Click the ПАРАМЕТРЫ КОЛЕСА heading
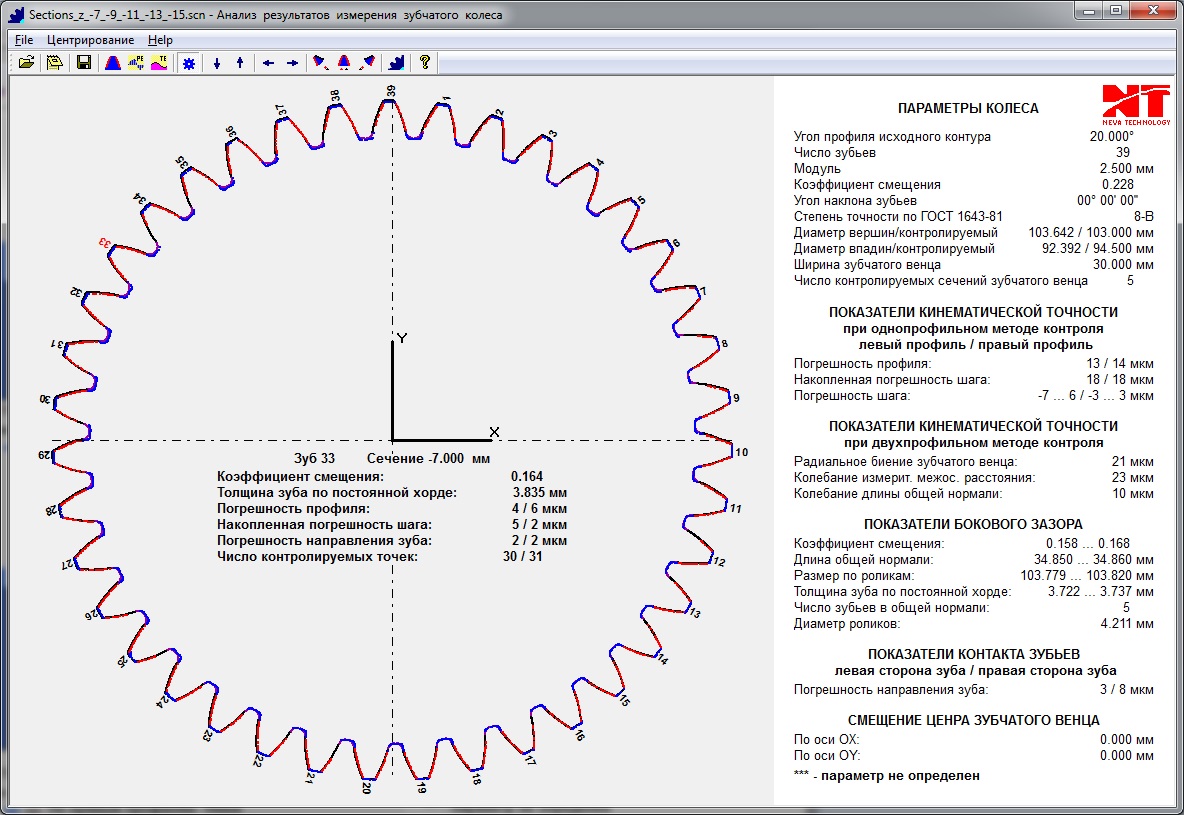 coord(968,109)
